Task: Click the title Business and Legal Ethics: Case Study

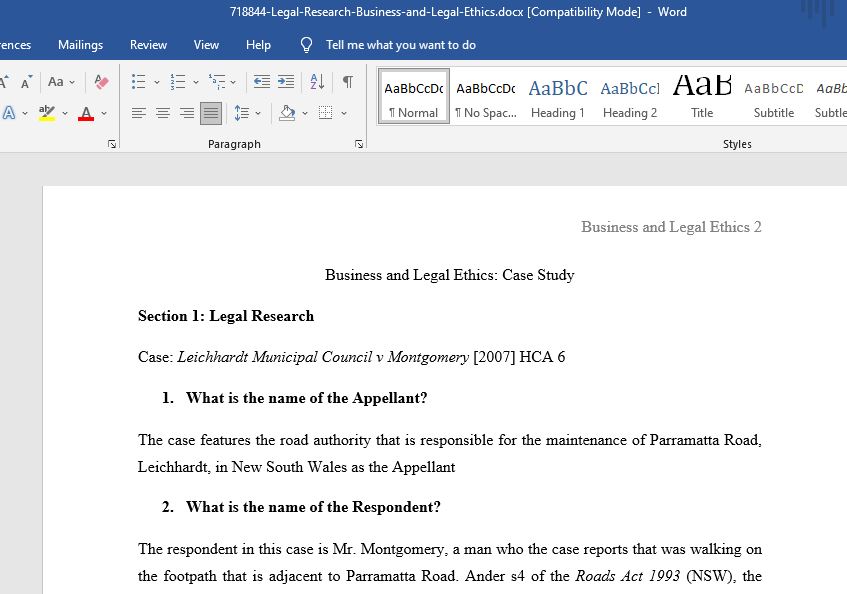Action: (x=449, y=275)
